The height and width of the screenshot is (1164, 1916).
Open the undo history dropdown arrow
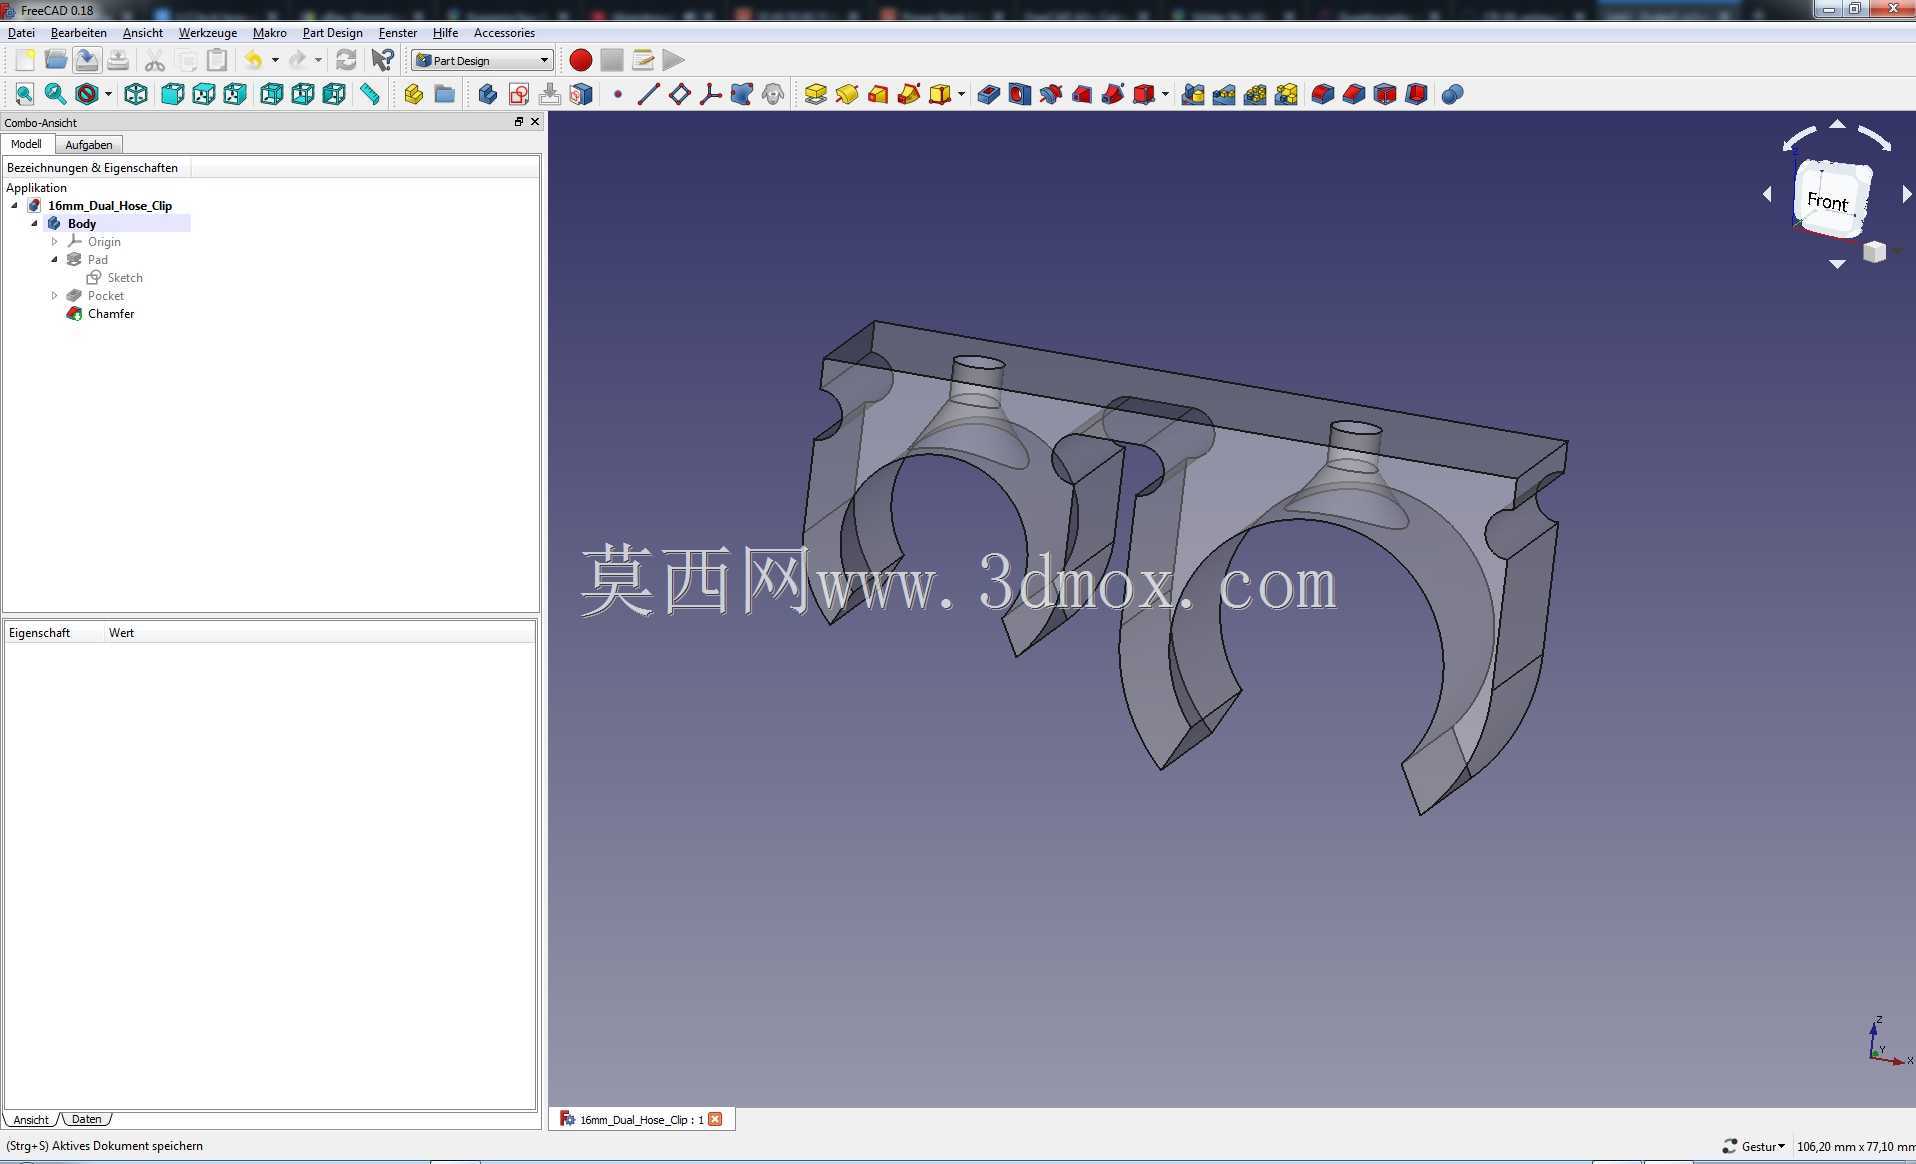pyautogui.click(x=275, y=60)
